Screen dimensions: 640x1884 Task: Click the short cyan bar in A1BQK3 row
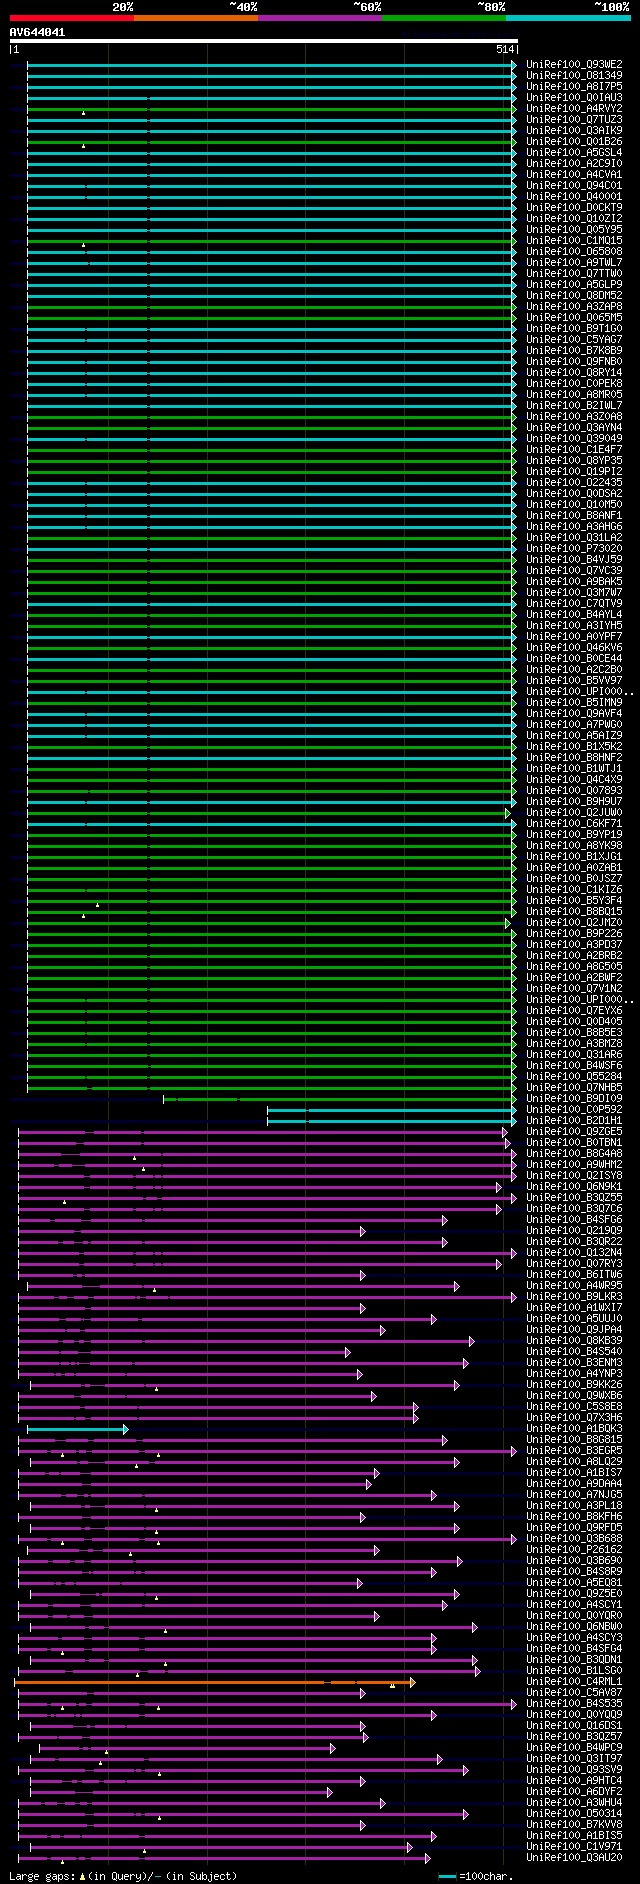pyautogui.click(x=77, y=1429)
